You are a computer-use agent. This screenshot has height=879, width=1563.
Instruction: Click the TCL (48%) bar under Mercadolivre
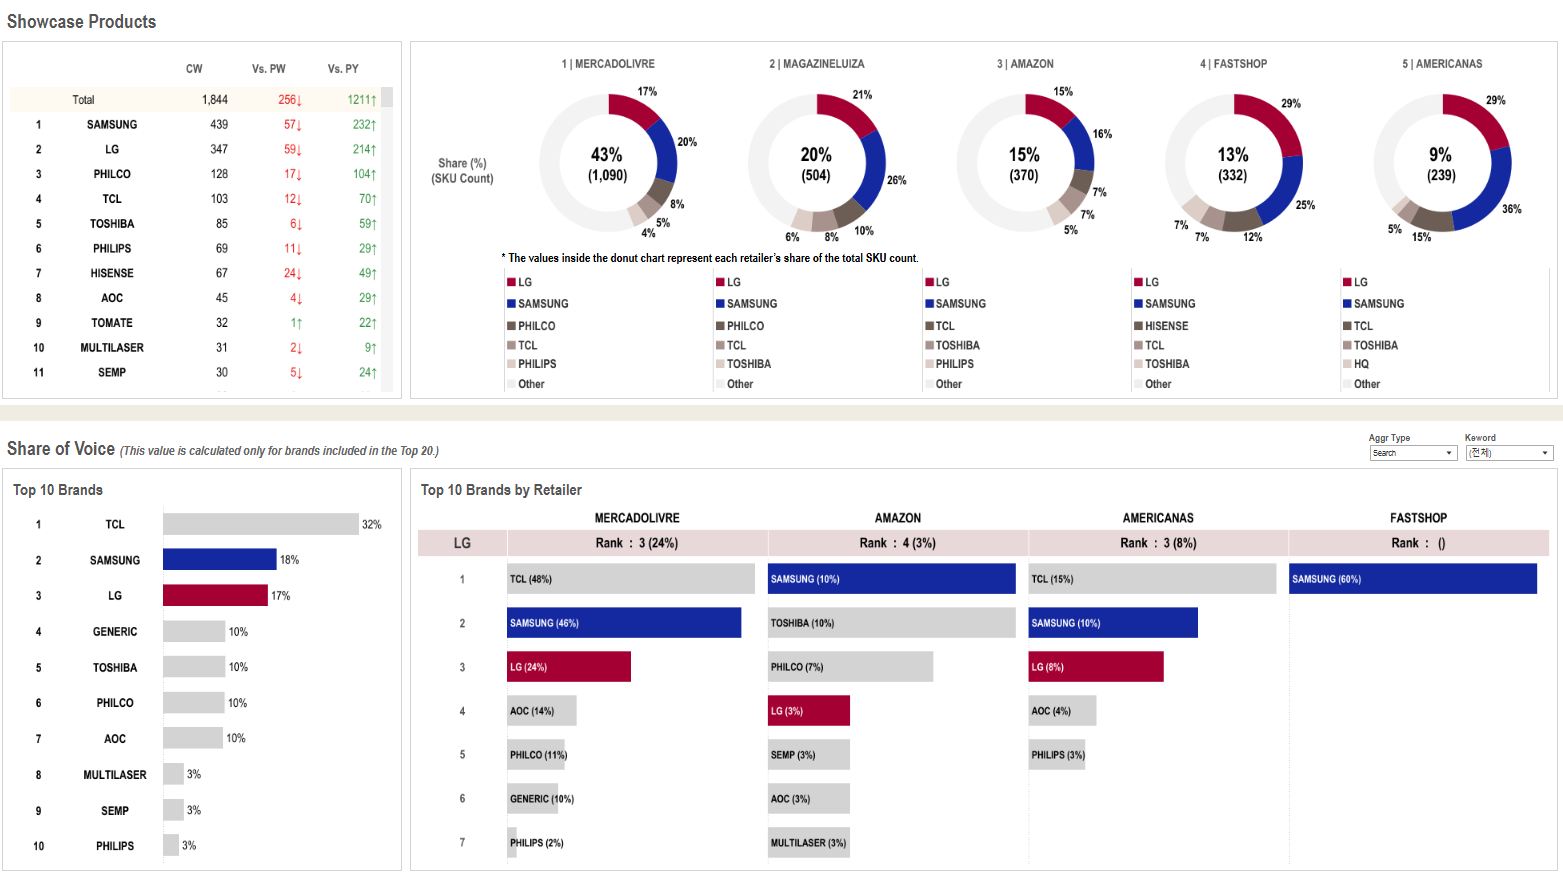click(x=630, y=579)
